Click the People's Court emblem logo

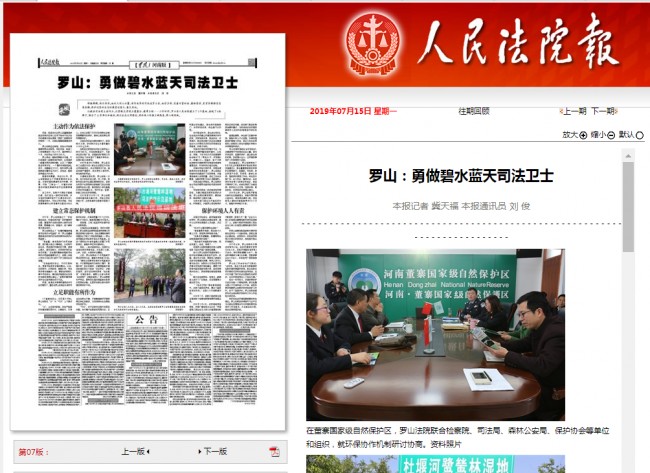(x=372, y=43)
